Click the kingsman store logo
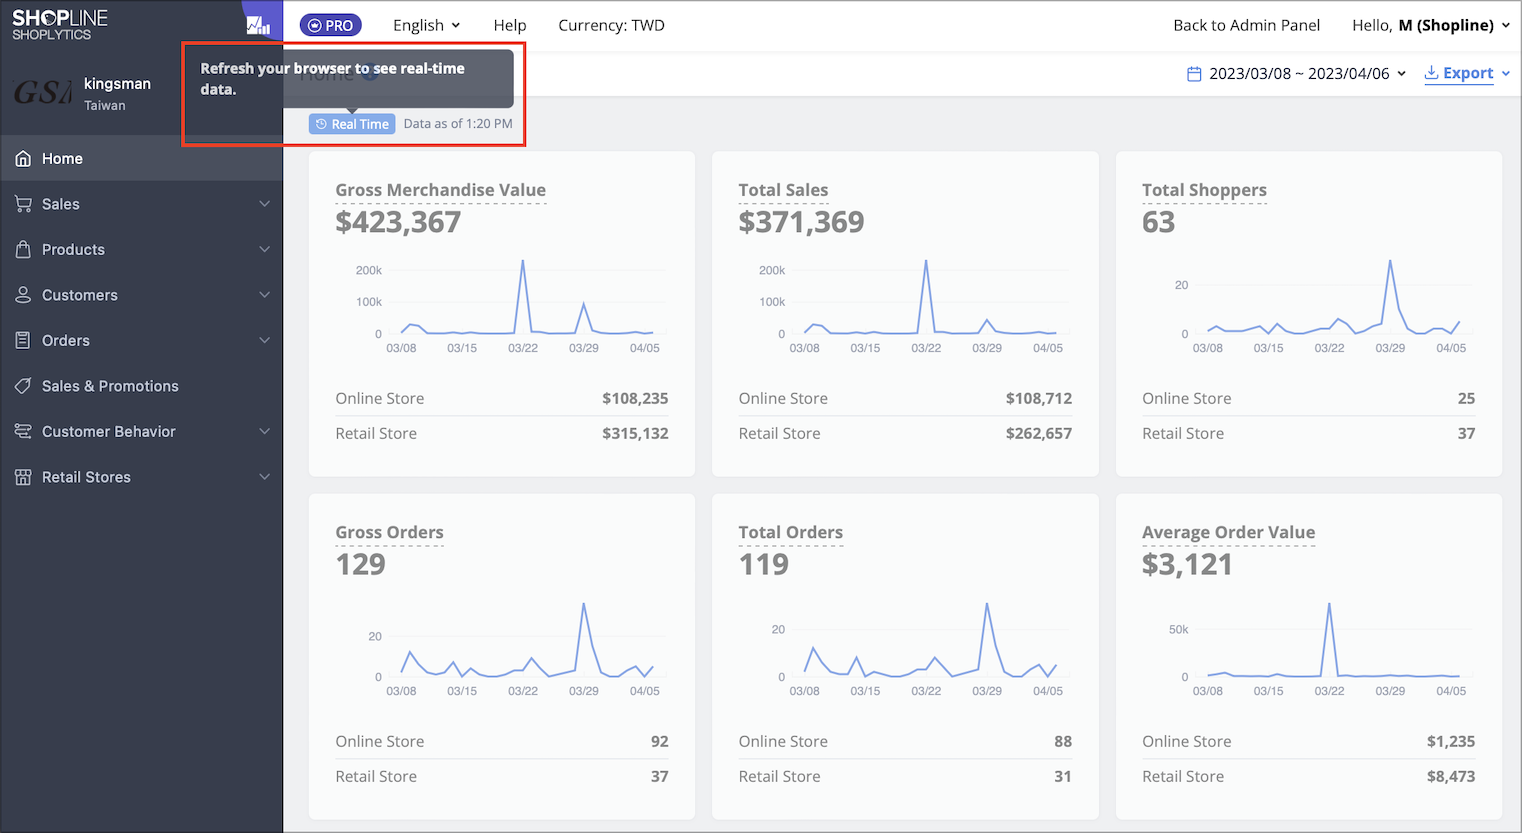The image size is (1522, 833). 42,93
